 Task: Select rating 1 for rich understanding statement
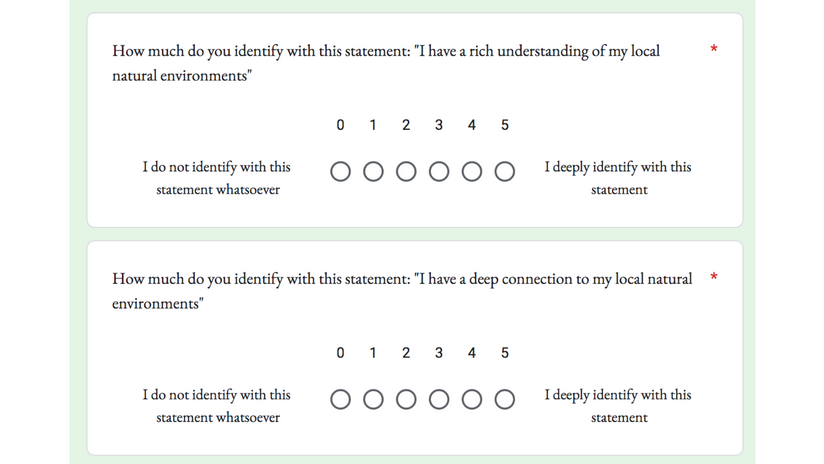pyautogui.click(x=373, y=172)
